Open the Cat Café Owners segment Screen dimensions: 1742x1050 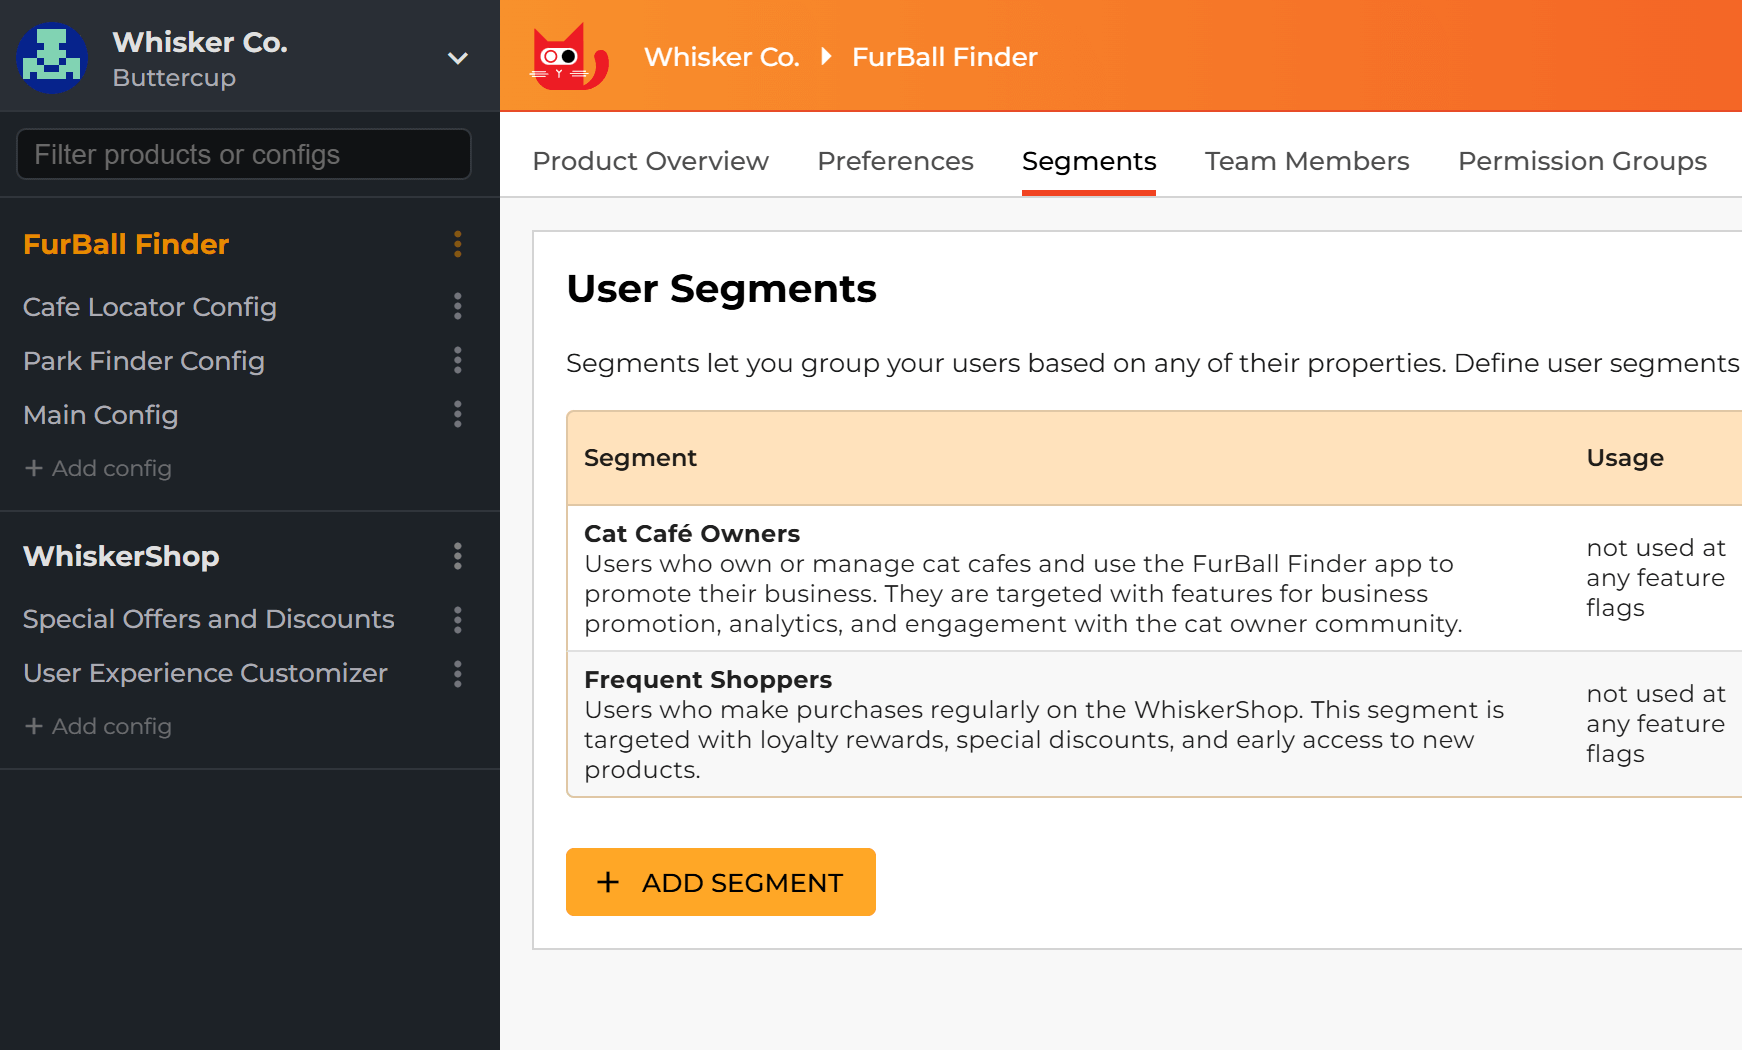point(692,534)
